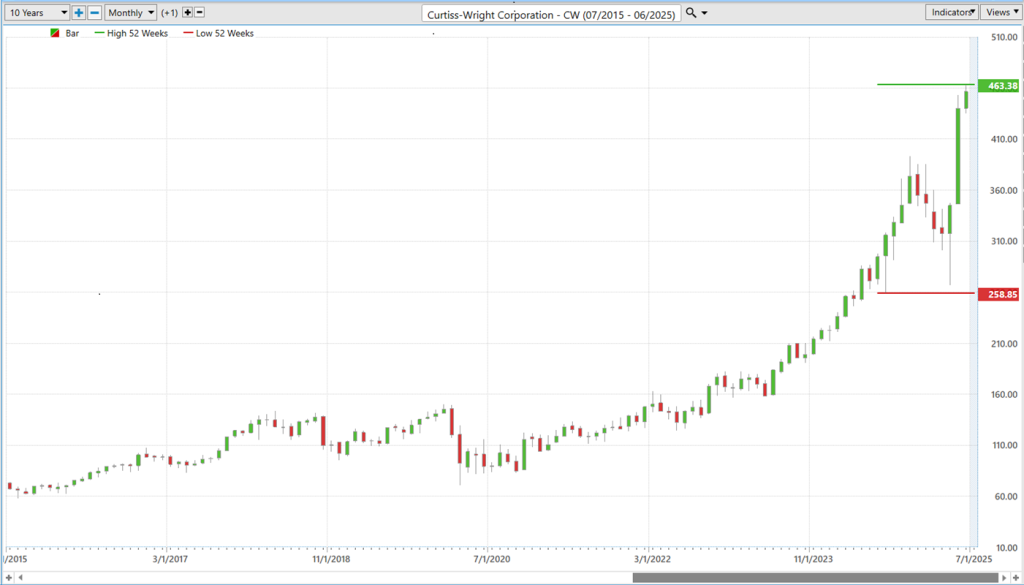Click the 510.00 price axis label
Image resolution: width=1024 pixels, height=585 pixels.
(1004, 37)
